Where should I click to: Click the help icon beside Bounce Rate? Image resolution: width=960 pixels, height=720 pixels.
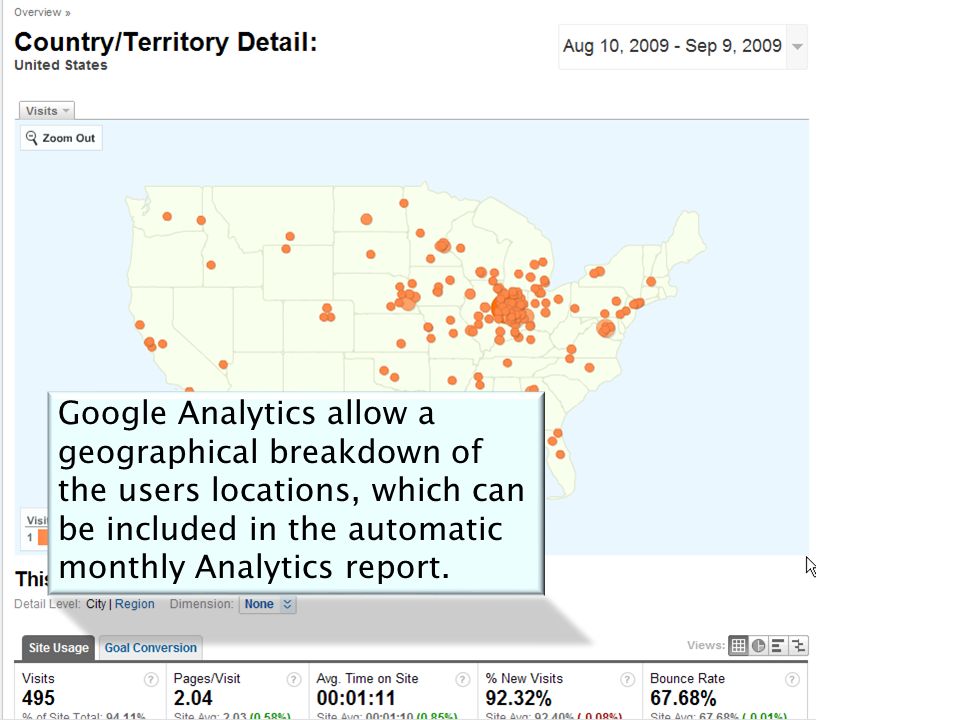click(792, 680)
